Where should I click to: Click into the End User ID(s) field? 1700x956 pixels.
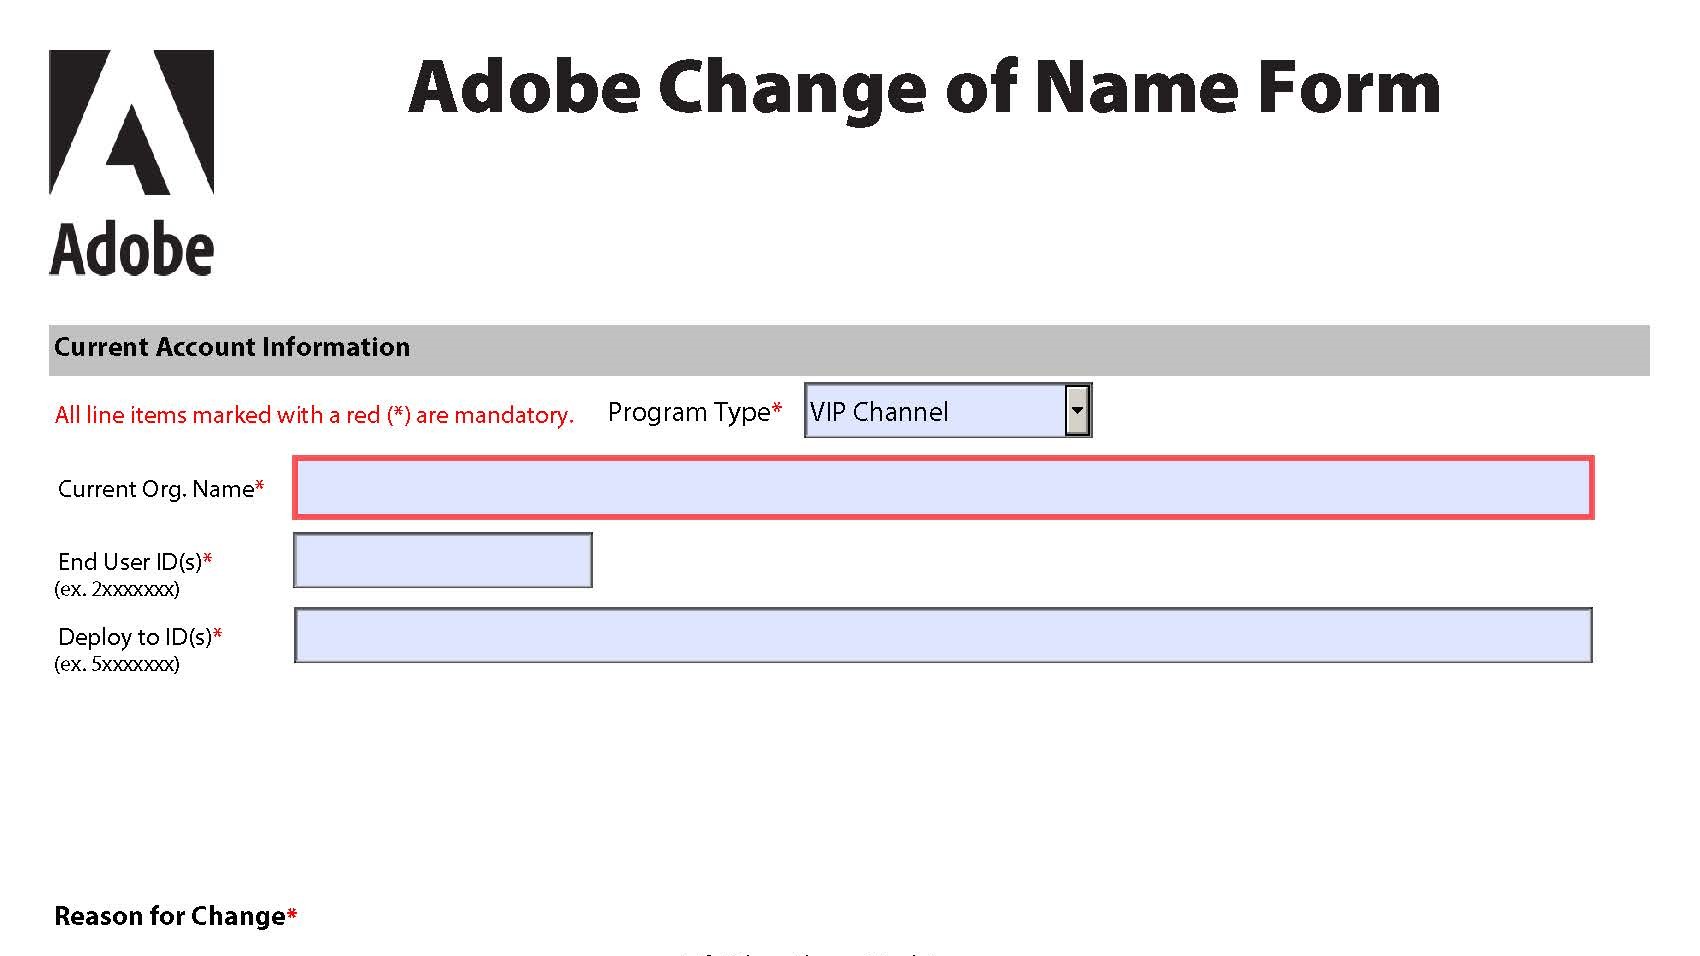click(x=443, y=560)
